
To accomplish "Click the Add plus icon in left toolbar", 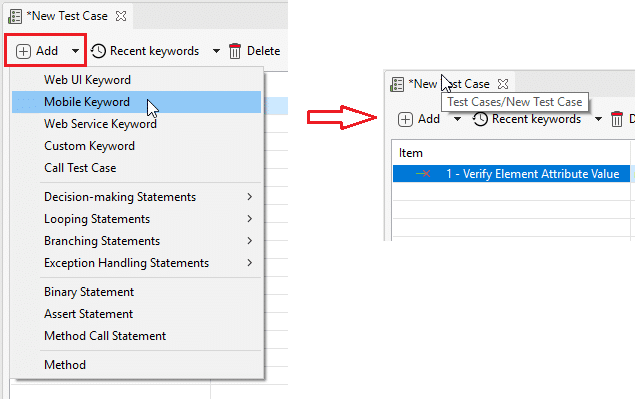I will pyautogui.click(x=23, y=51).
